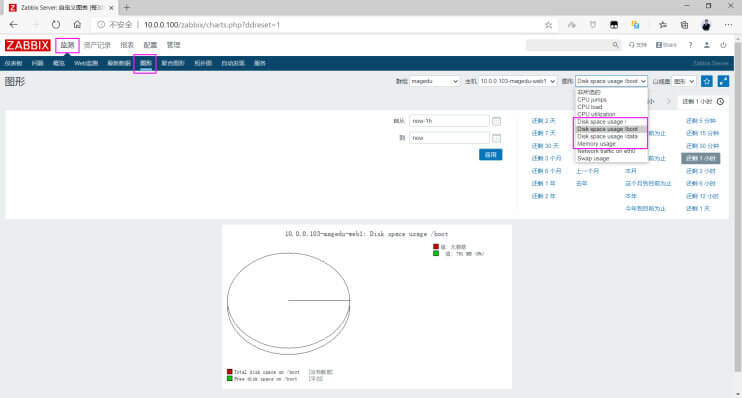Click the now-1h from input field
The height and width of the screenshot is (398, 742).
(x=449, y=121)
